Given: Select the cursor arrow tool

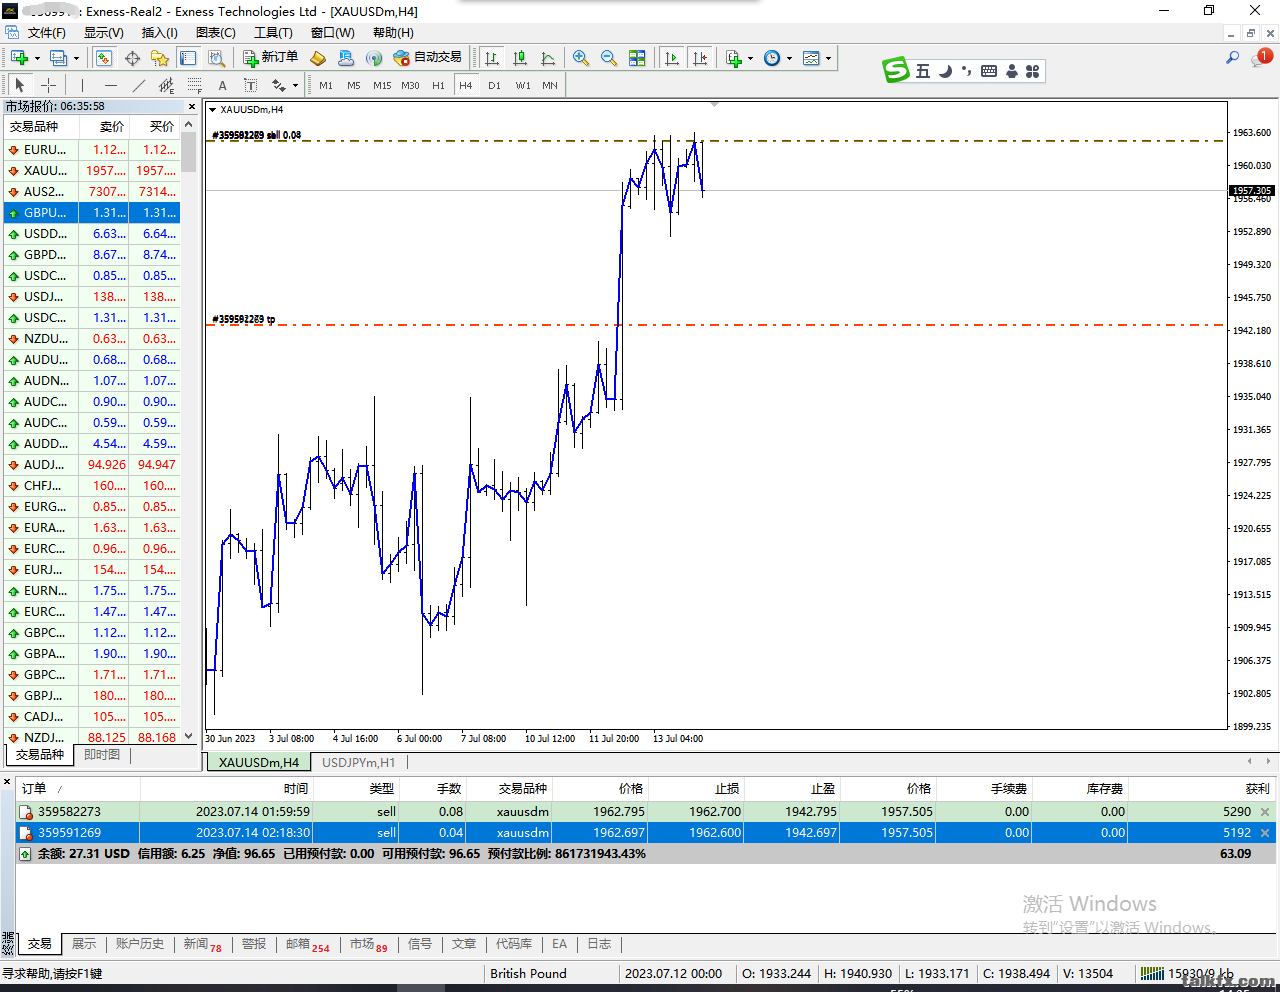Looking at the screenshot, I should click(x=20, y=85).
